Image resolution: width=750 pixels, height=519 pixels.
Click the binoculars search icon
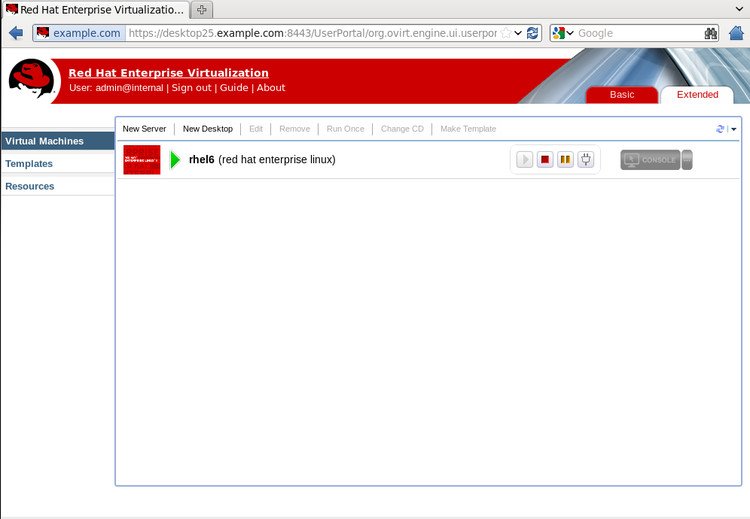click(711, 33)
